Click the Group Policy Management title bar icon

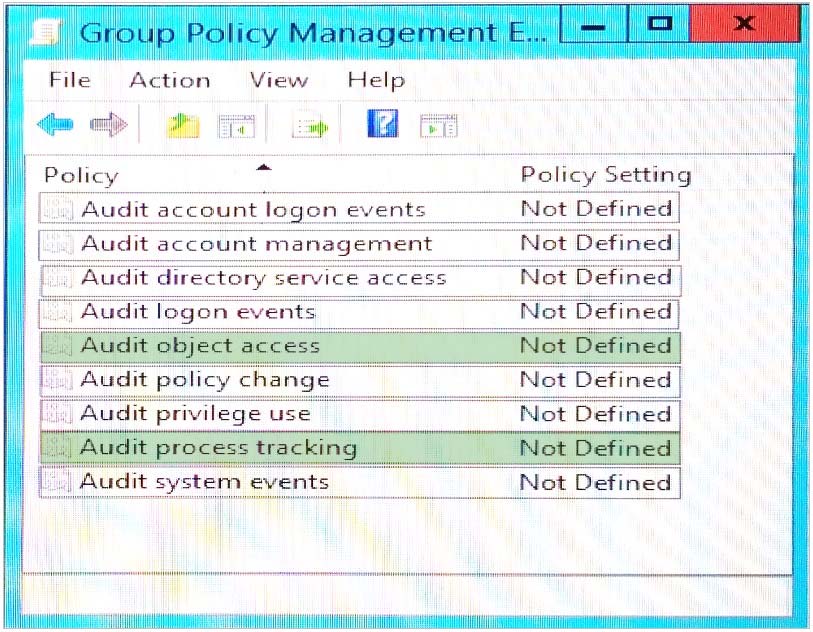(x=47, y=32)
